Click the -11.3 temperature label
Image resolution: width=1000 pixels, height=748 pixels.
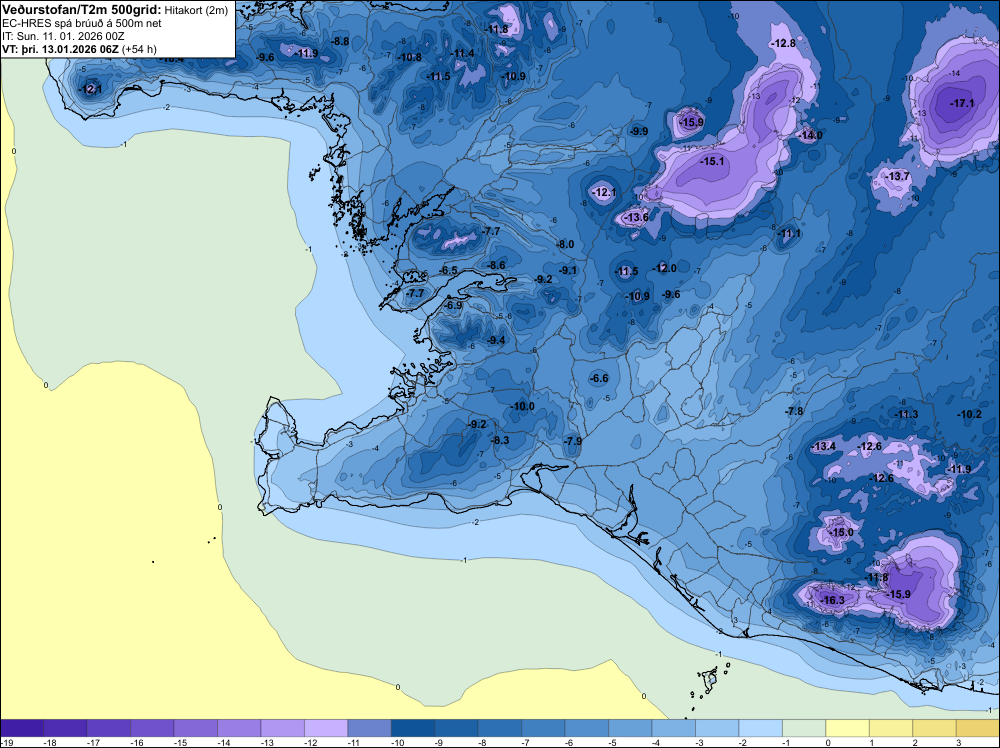(906, 414)
